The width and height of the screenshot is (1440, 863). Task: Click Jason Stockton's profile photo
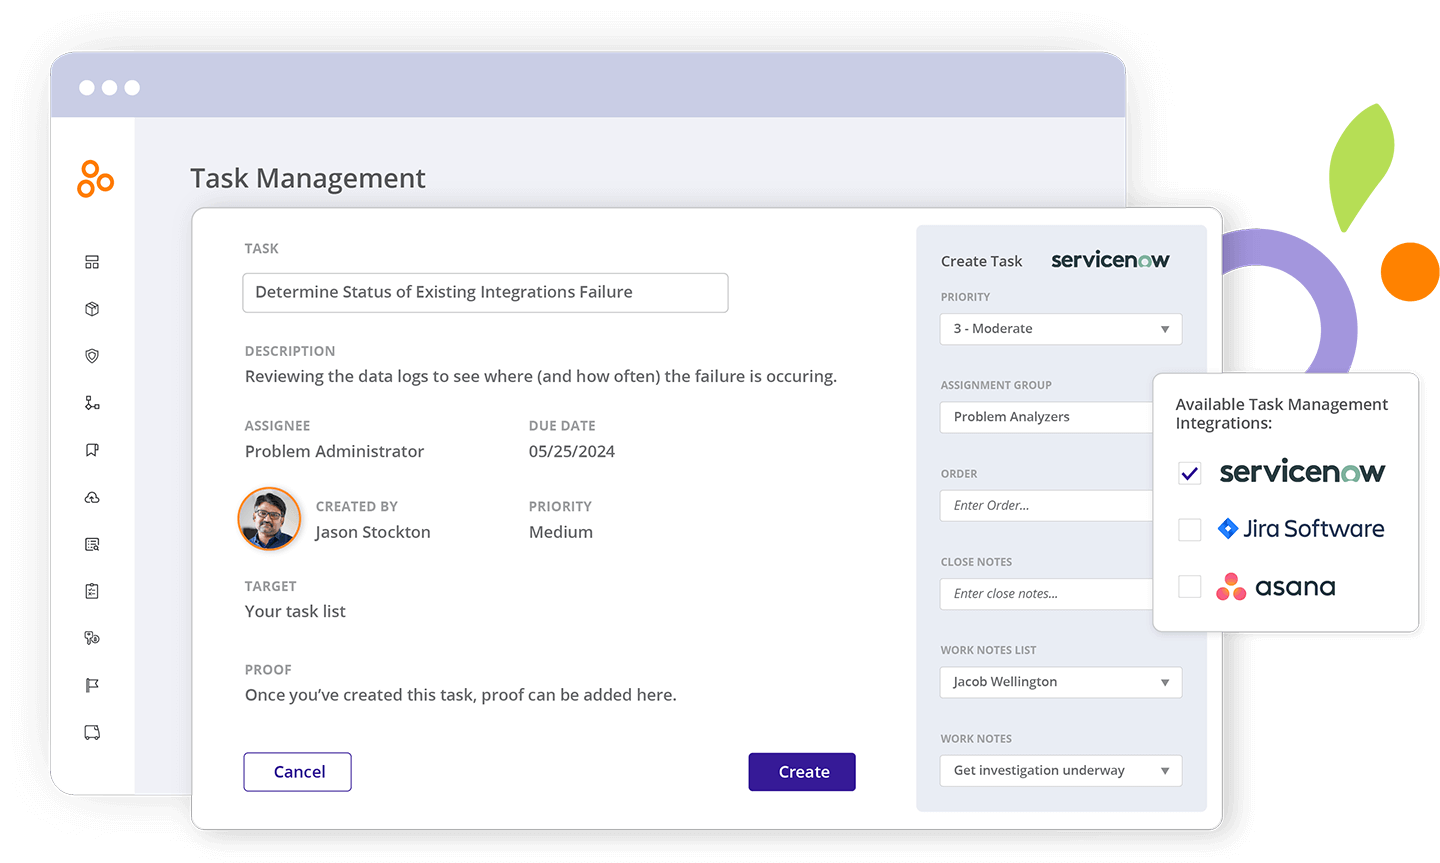point(269,519)
